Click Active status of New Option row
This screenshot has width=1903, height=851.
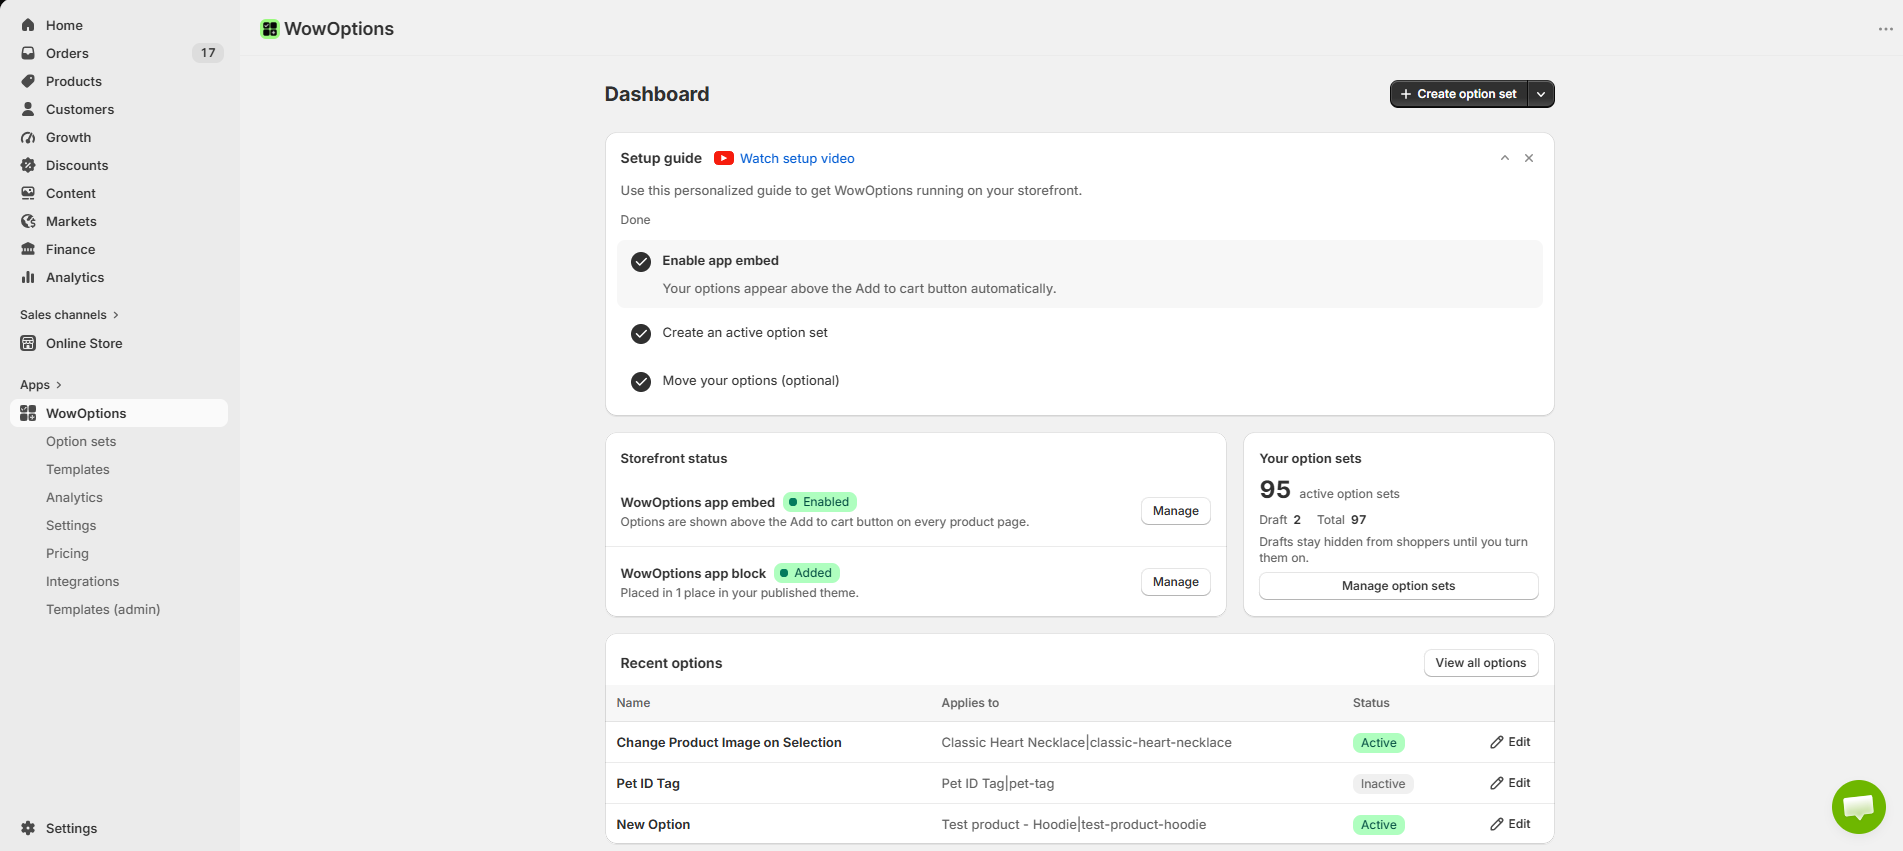pyautogui.click(x=1378, y=825)
